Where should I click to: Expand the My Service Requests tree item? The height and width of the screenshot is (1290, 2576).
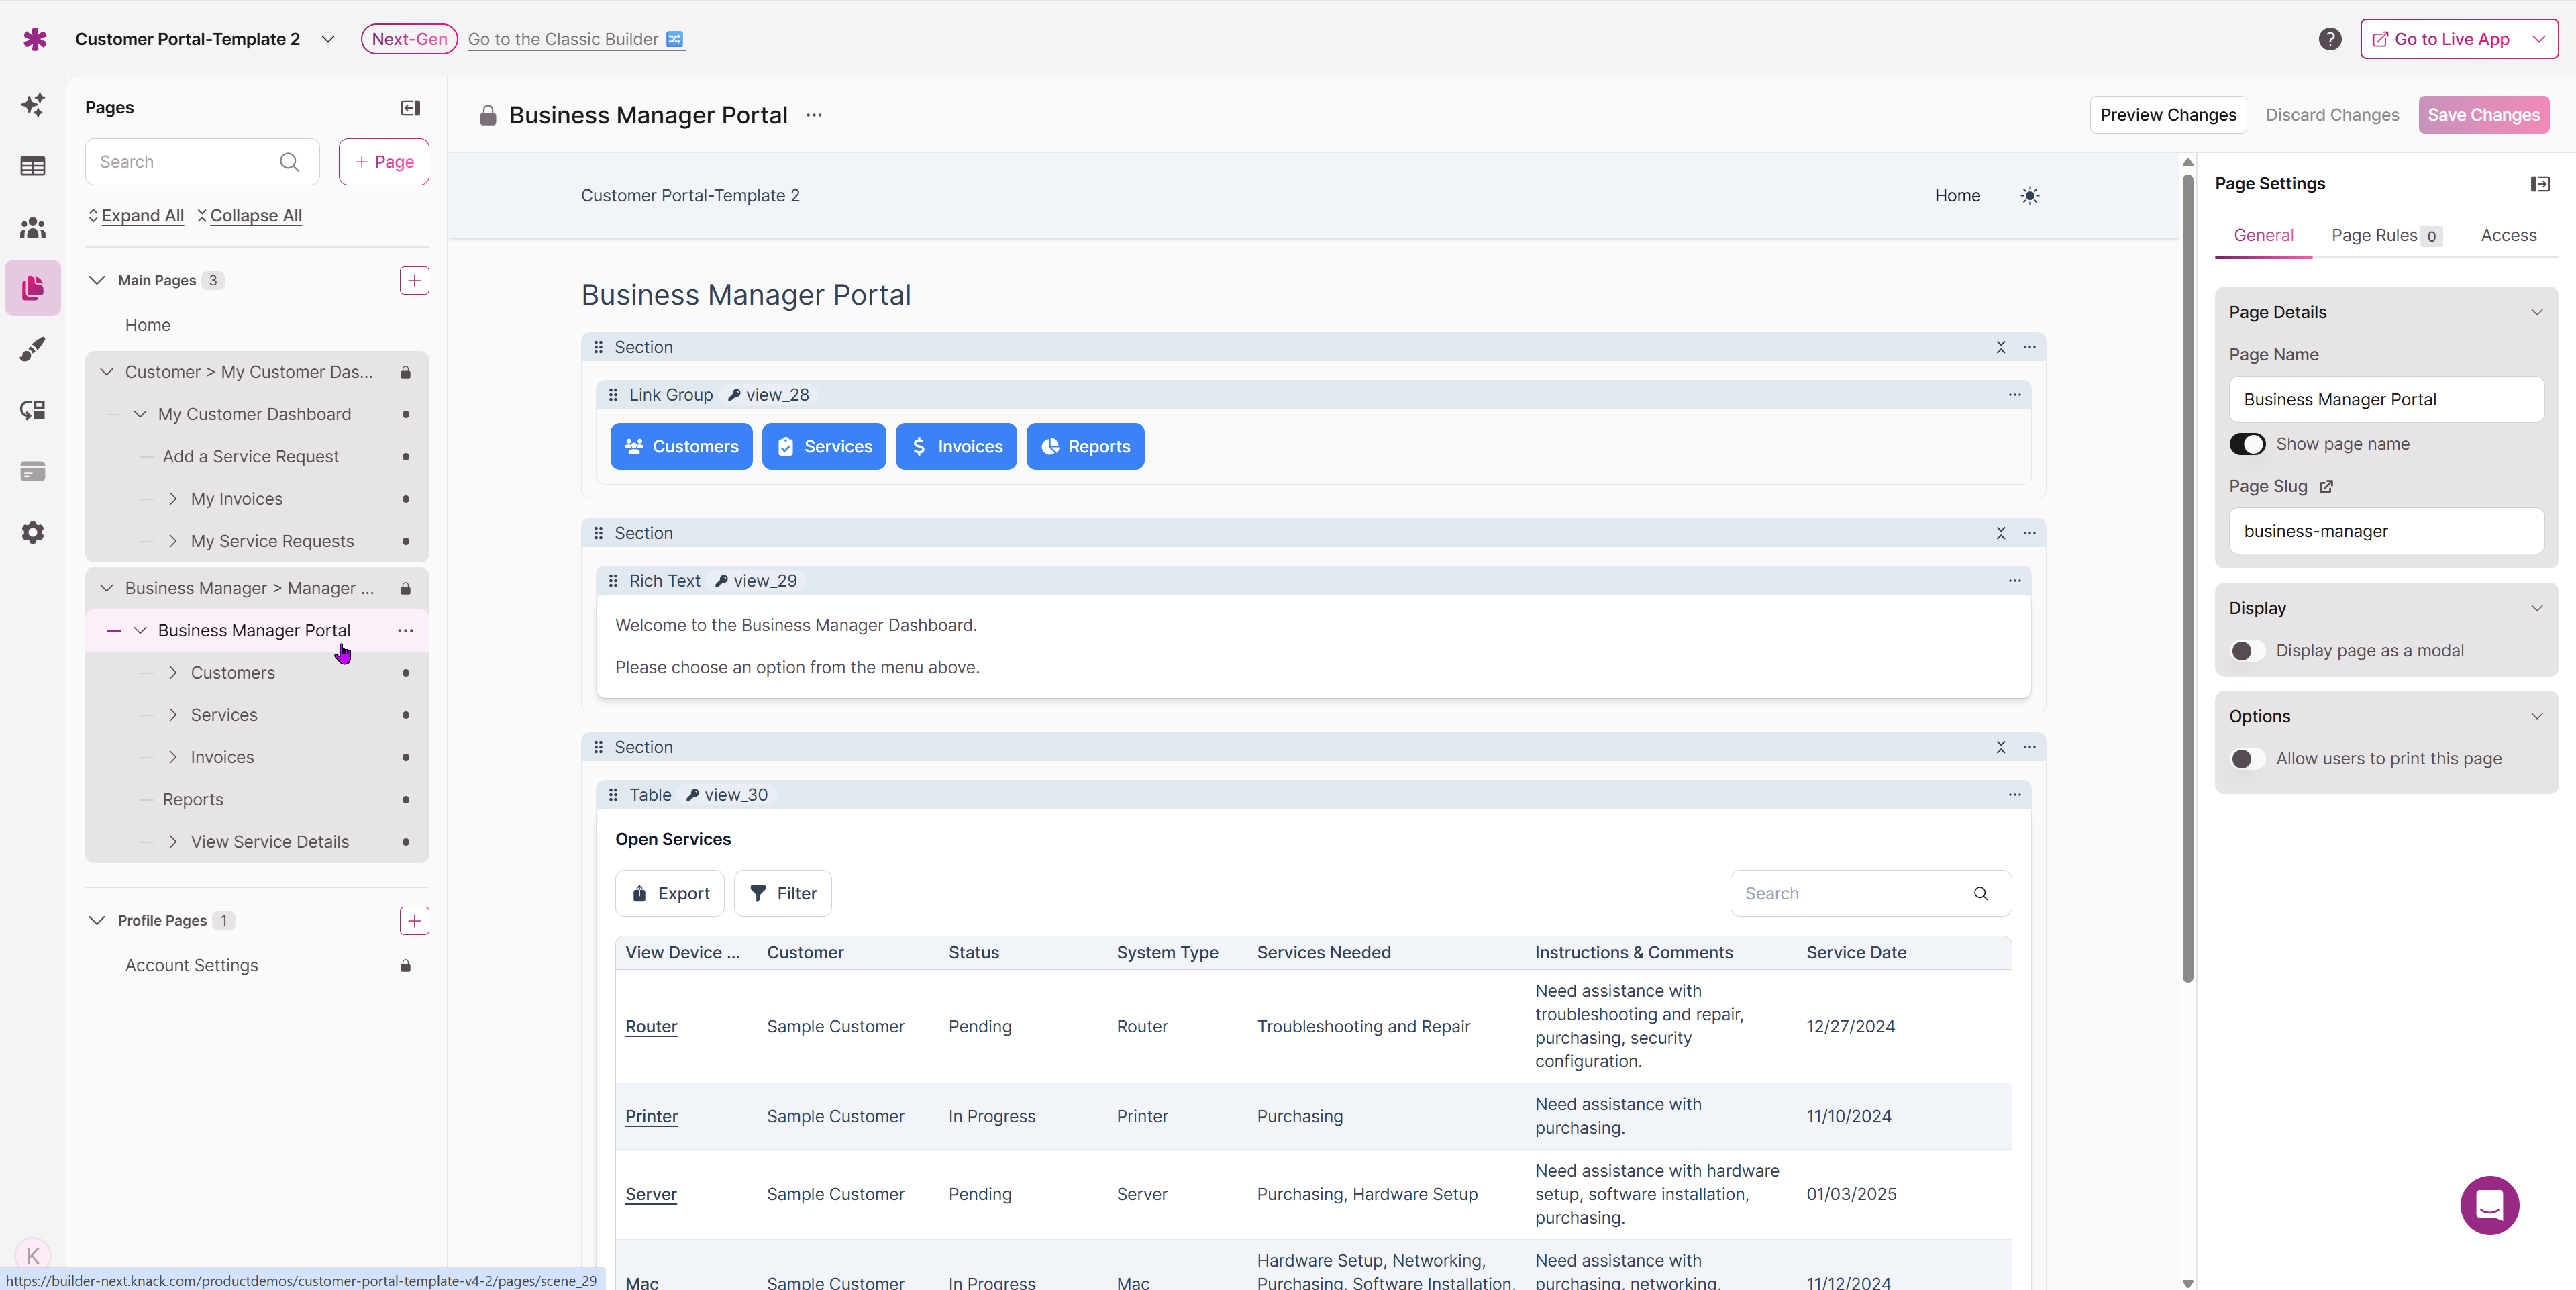(173, 541)
